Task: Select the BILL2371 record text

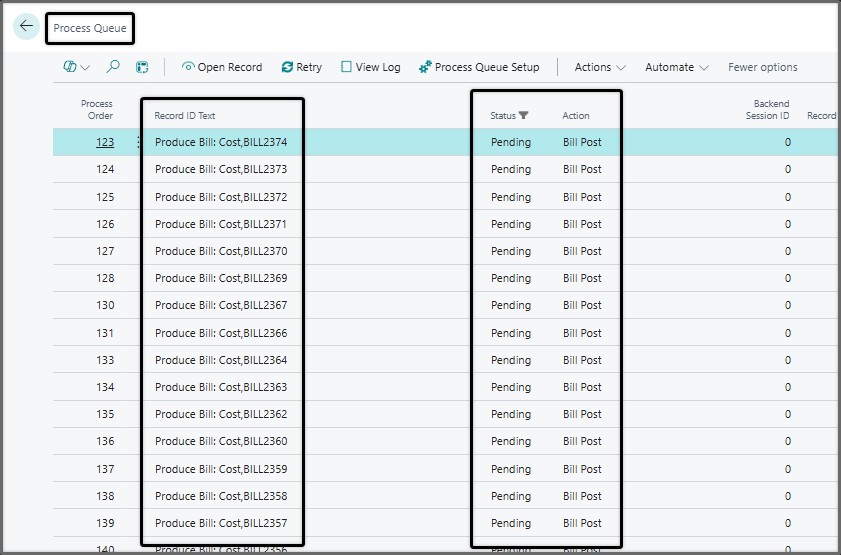Action: coord(221,224)
